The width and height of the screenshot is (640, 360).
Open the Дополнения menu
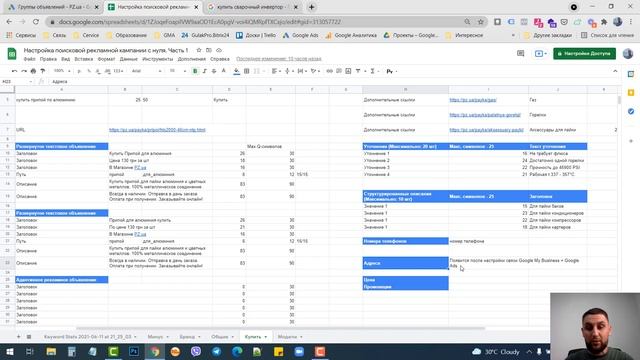tap(191, 59)
